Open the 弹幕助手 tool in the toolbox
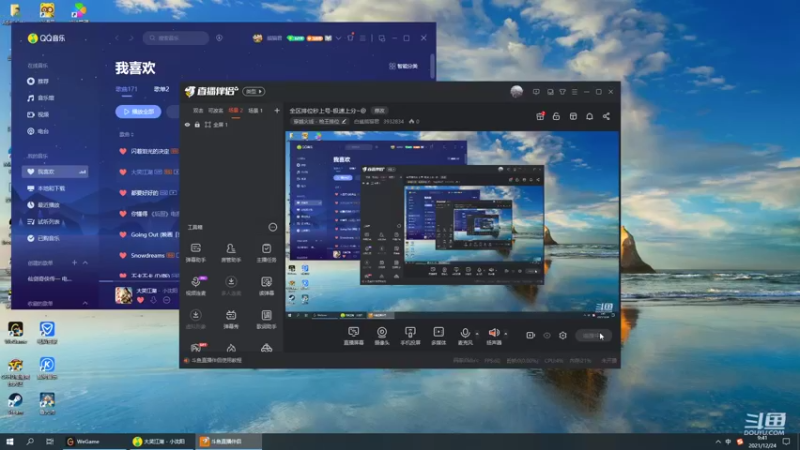 pos(195,252)
